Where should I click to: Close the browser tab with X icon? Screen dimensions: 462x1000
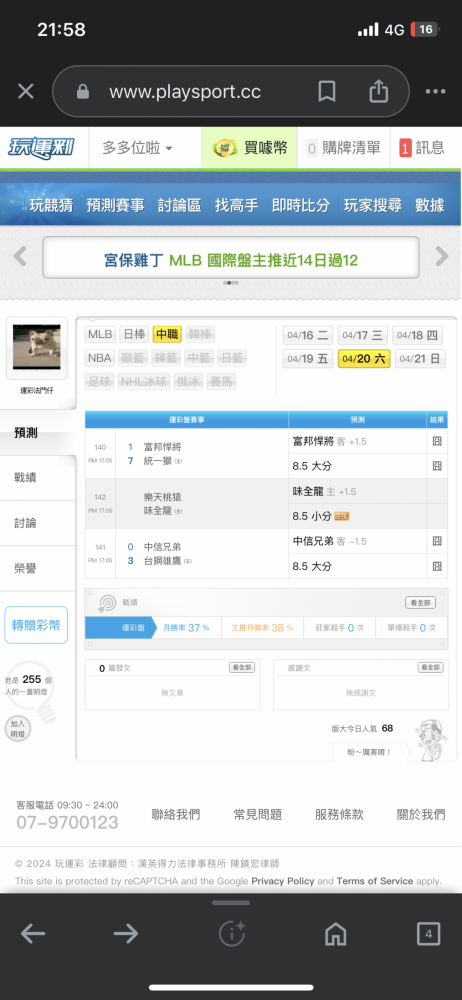click(26, 91)
